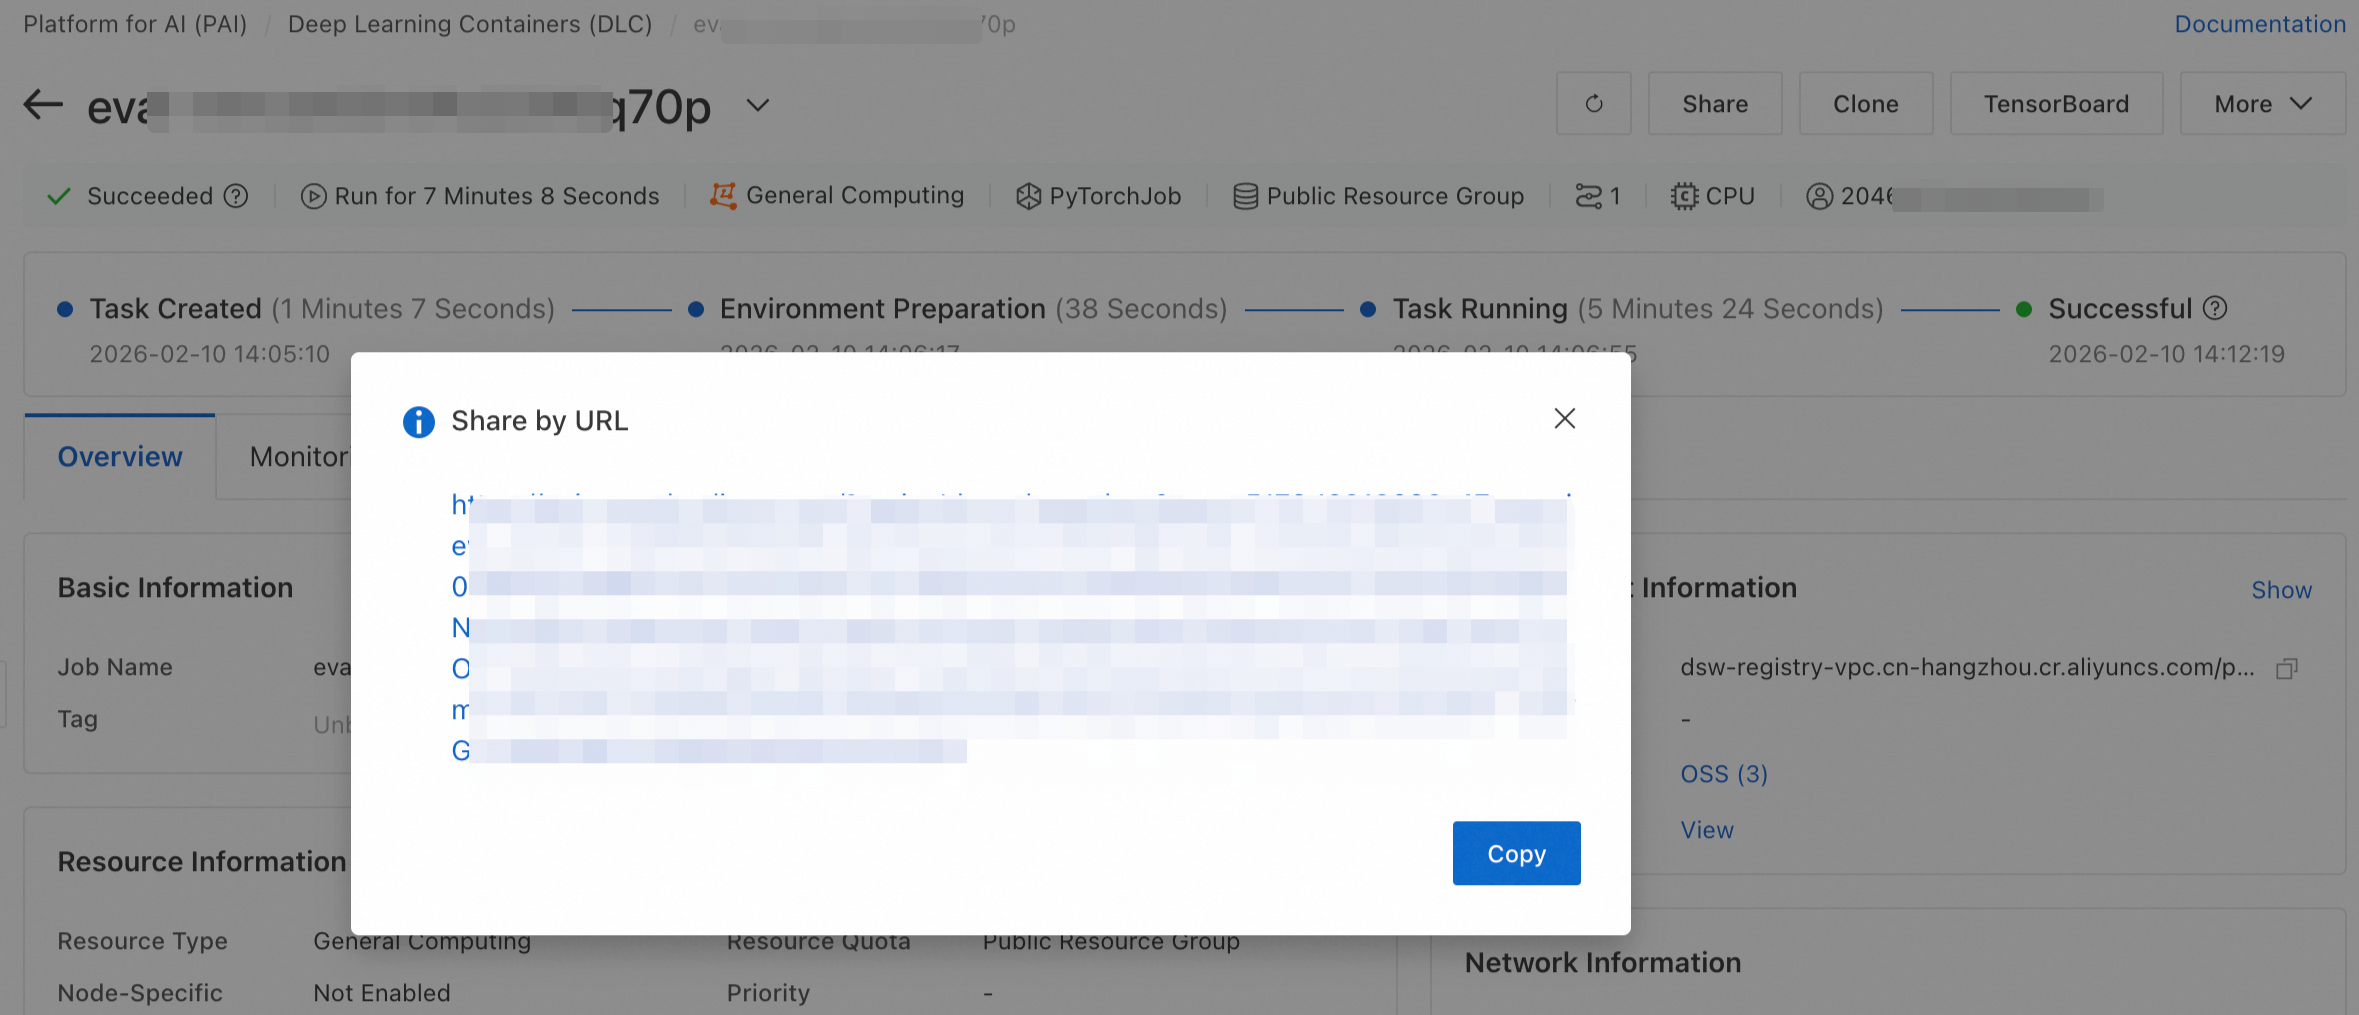Click the '2026-02-10 14:05:10' timestamp
The image size is (2359, 1015).
tap(210, 354)
